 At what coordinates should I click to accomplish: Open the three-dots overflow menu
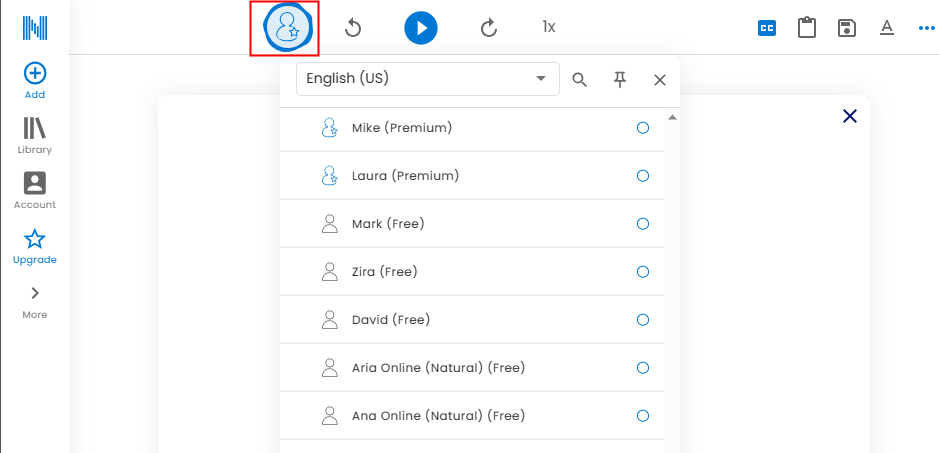tap(926, 28)
